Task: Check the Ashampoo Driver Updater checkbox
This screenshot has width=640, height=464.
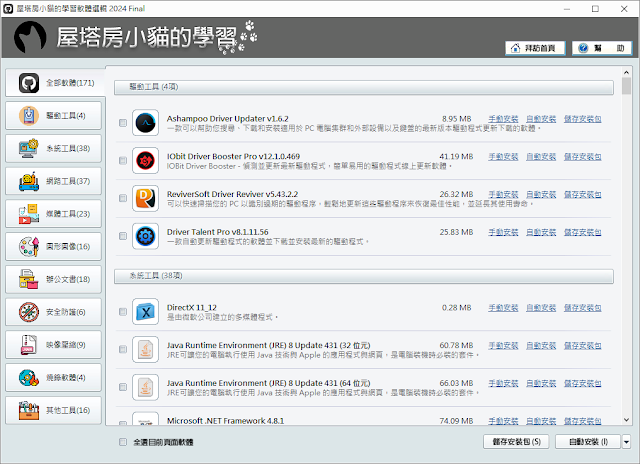Action: pyautogui.click(x=123, y=123)
